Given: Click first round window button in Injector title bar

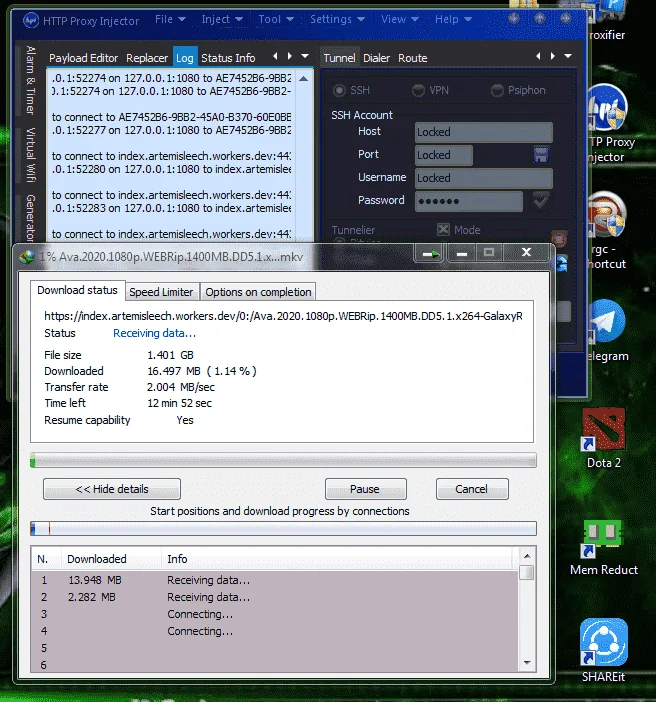Looking at the screenshot, I should pyautogui.click(x=514, y=18).
